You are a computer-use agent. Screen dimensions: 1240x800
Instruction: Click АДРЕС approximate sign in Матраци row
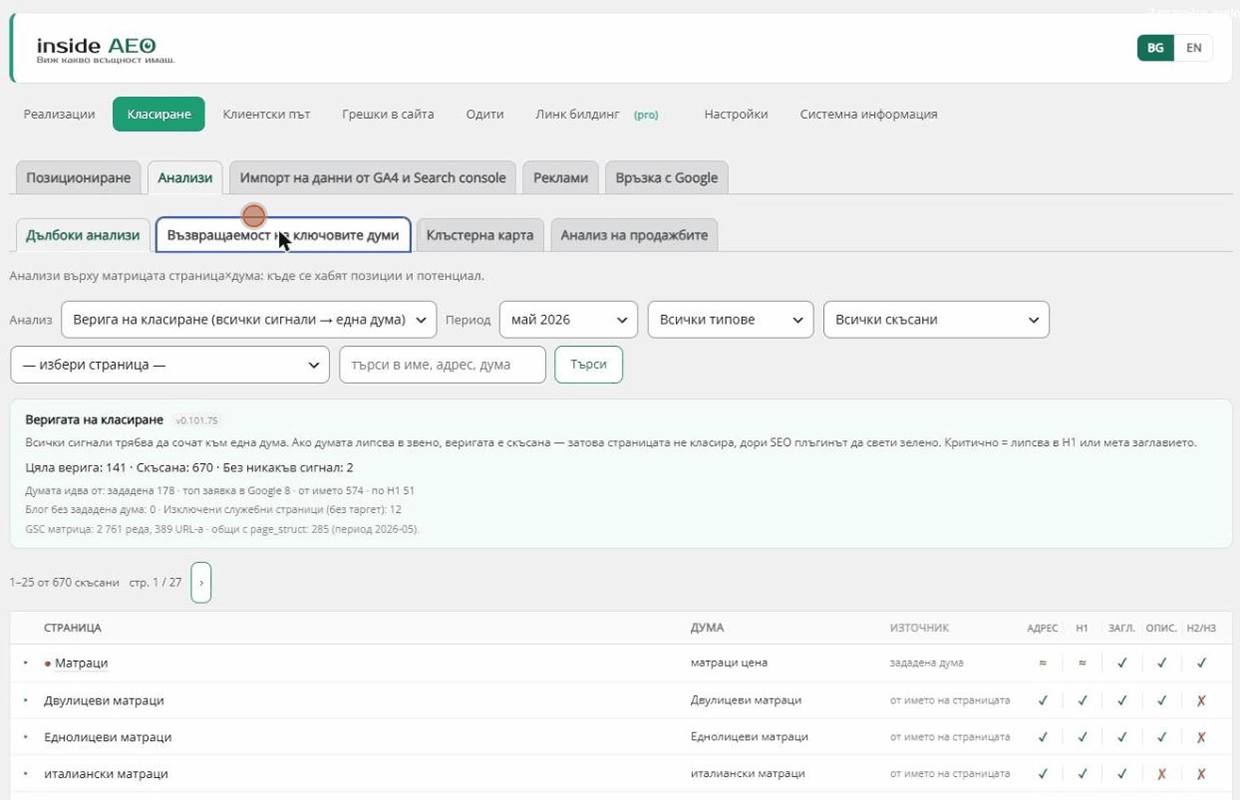coord(1043,663)
